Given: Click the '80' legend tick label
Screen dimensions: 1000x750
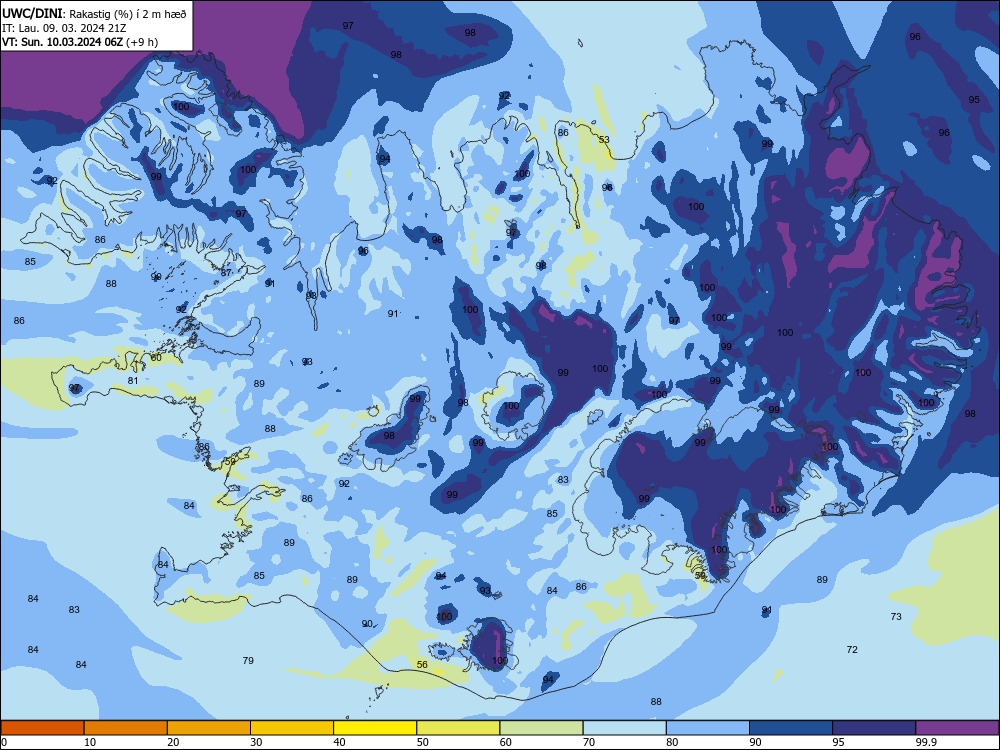Looking at the screenshot, I should pyautogui.click(x=672, y=742).
